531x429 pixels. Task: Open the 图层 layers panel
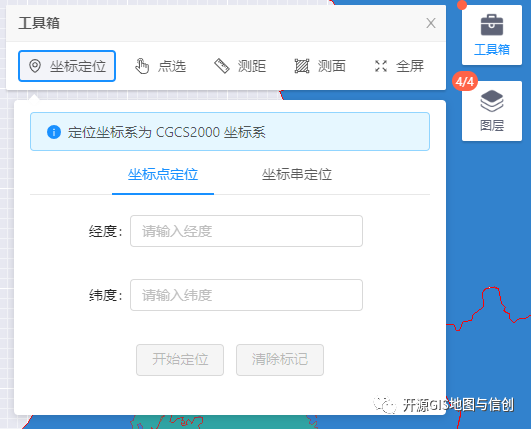[492, 111]
